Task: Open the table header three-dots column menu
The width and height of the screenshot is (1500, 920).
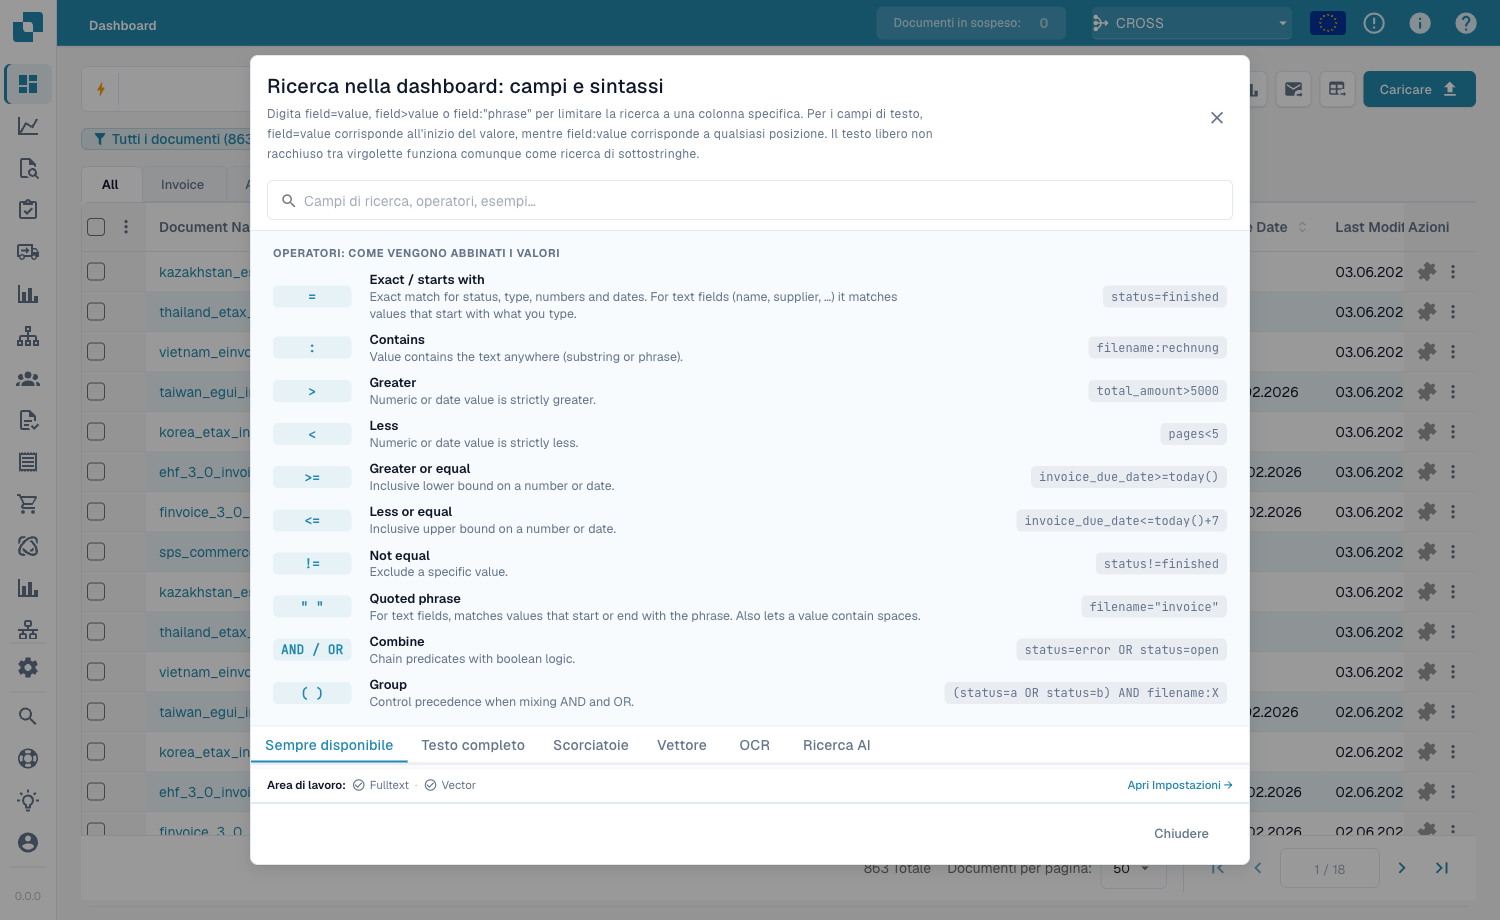Action: tap(126, 227)
